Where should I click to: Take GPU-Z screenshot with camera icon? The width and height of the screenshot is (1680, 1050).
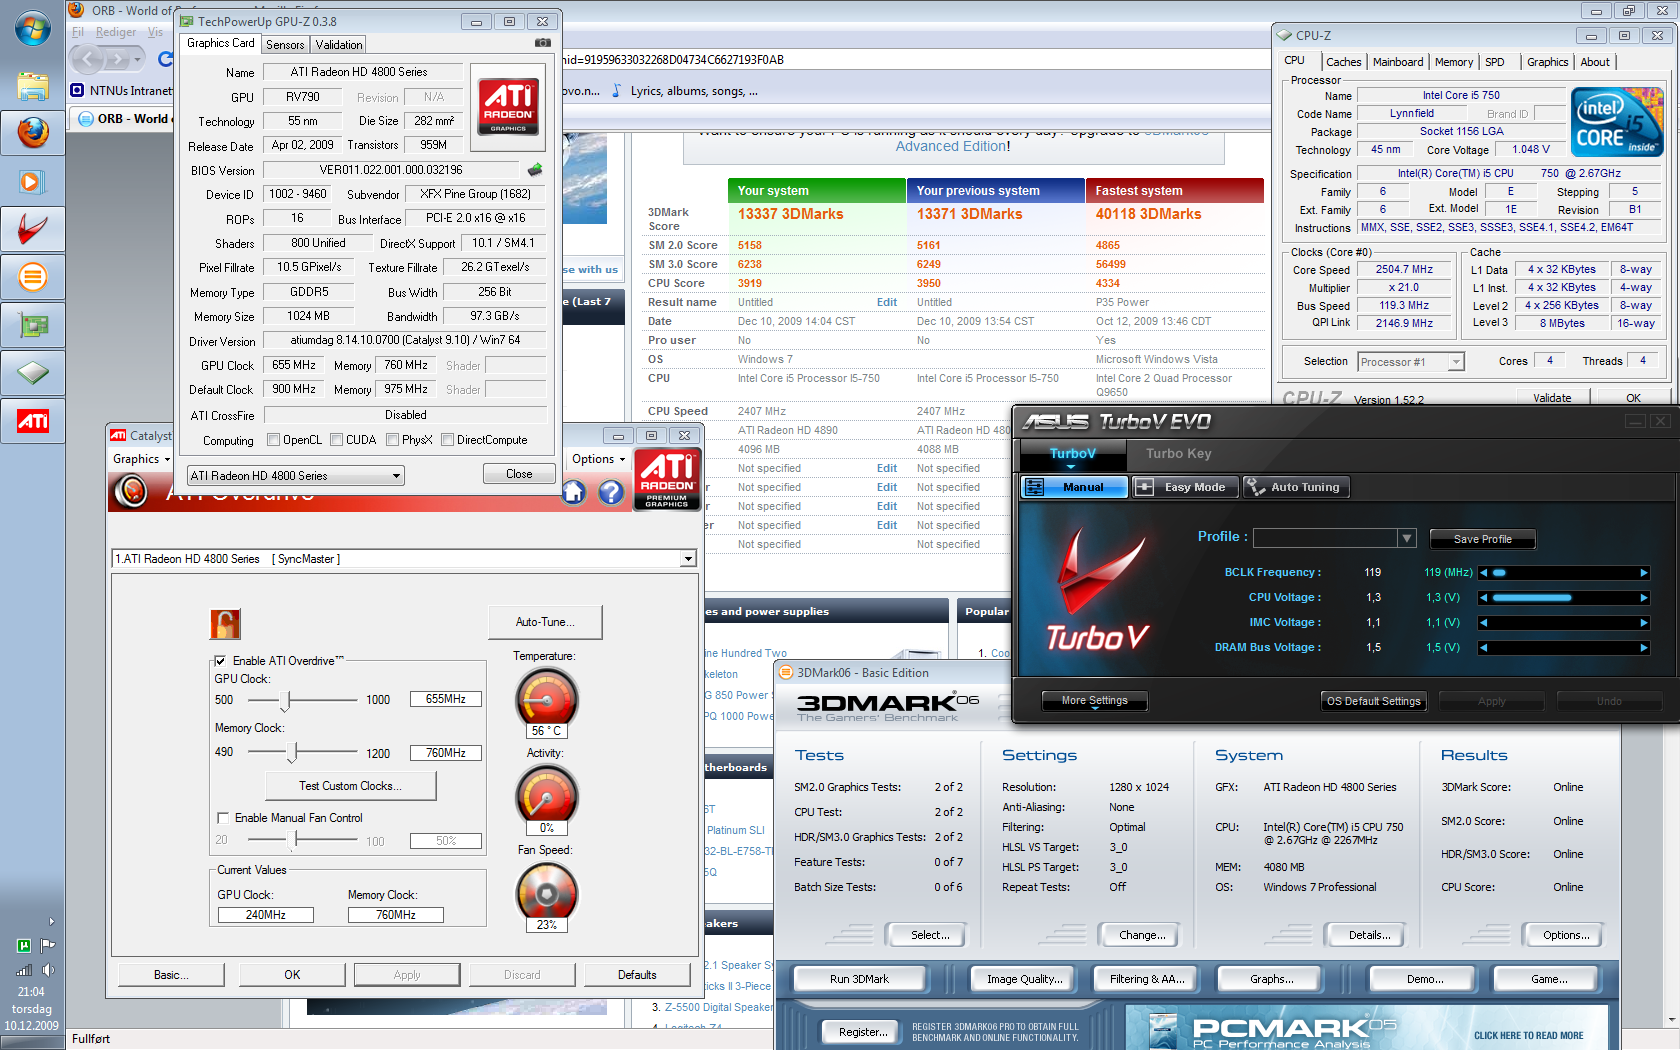542,43
